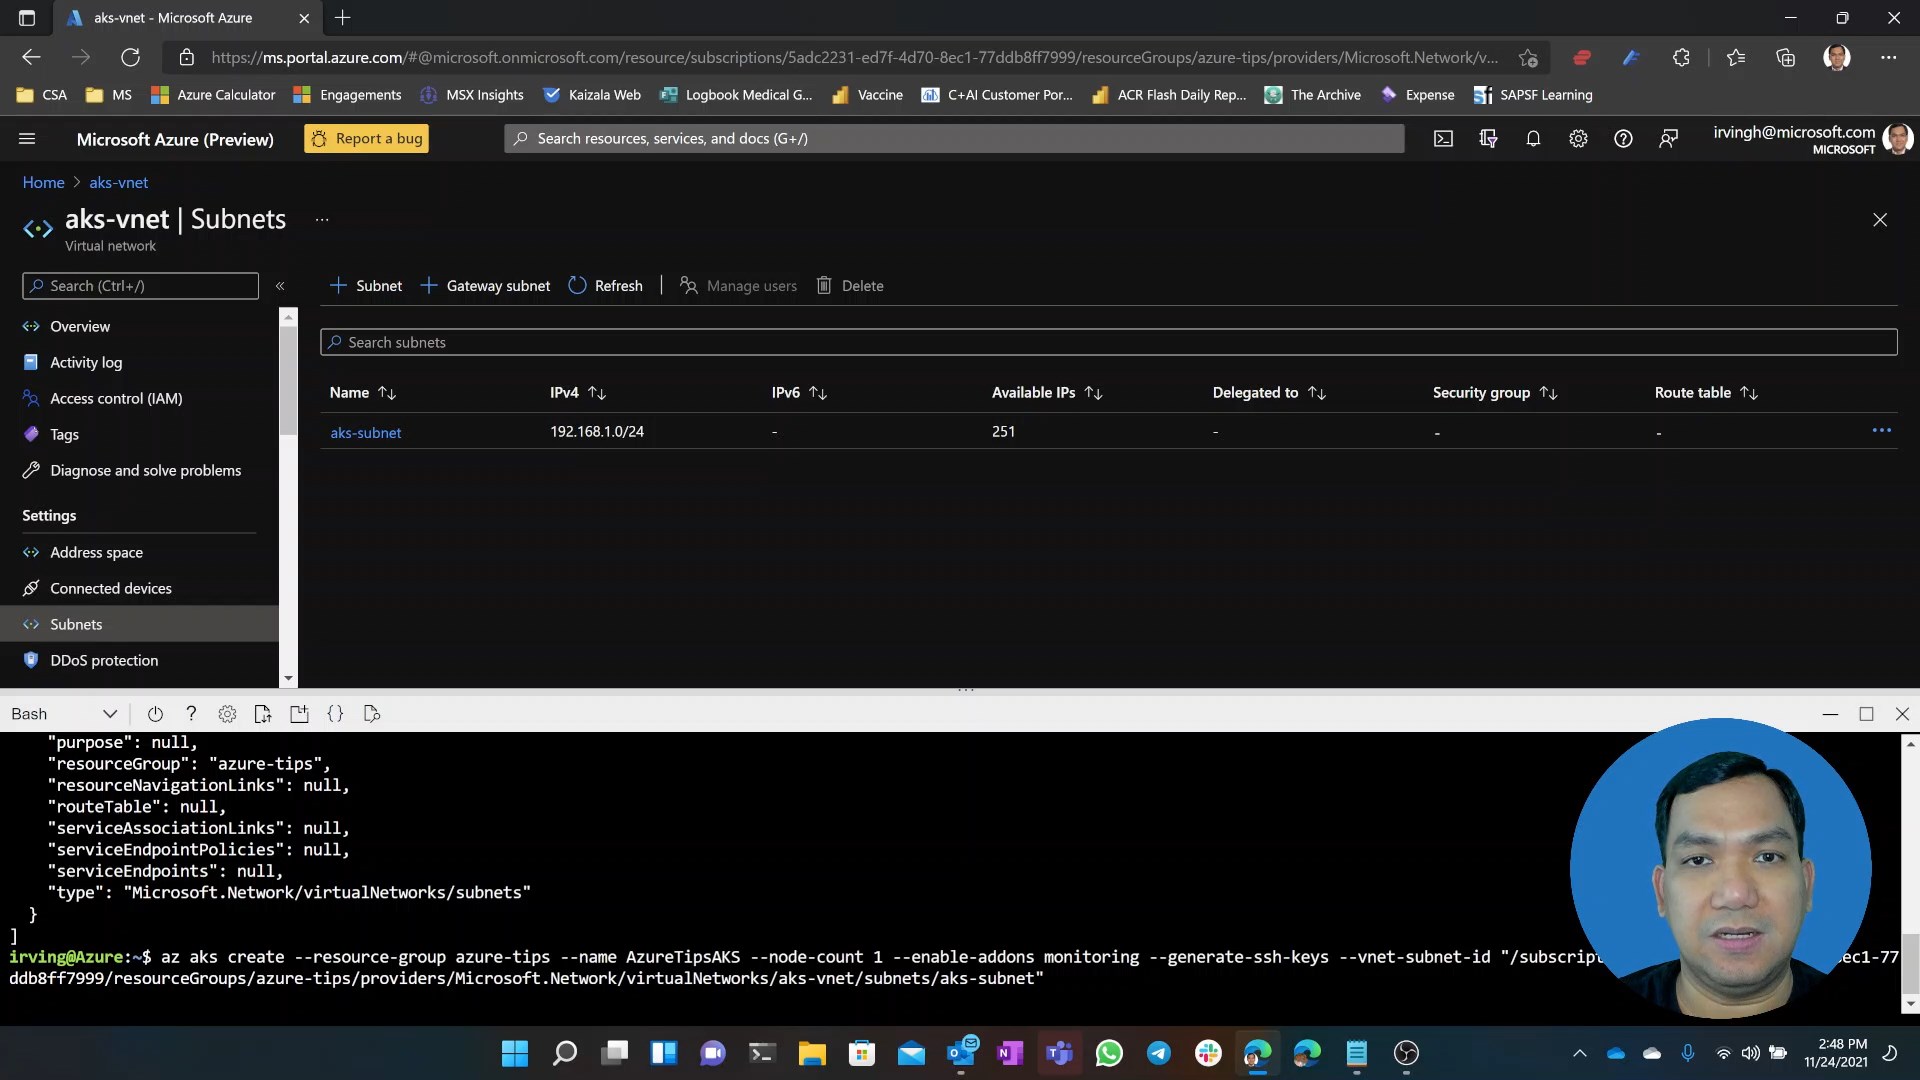
Task: Click the ellipsis next to Subnets title
Action: tap(322, 220)
